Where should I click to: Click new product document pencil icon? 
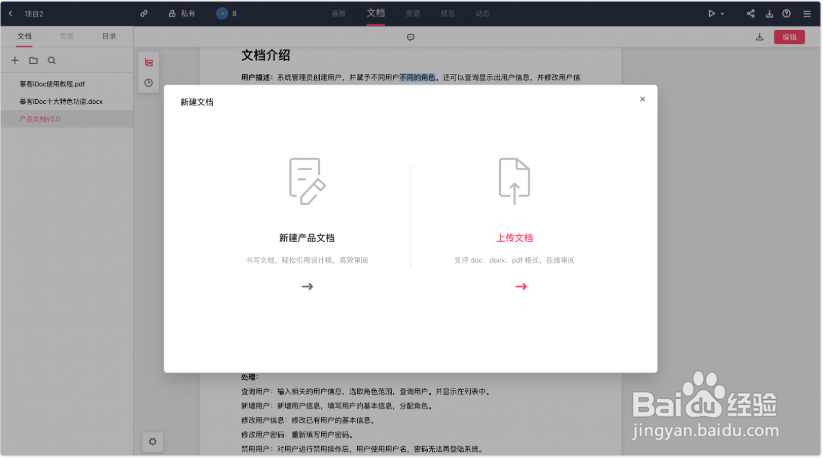[307, 181]
